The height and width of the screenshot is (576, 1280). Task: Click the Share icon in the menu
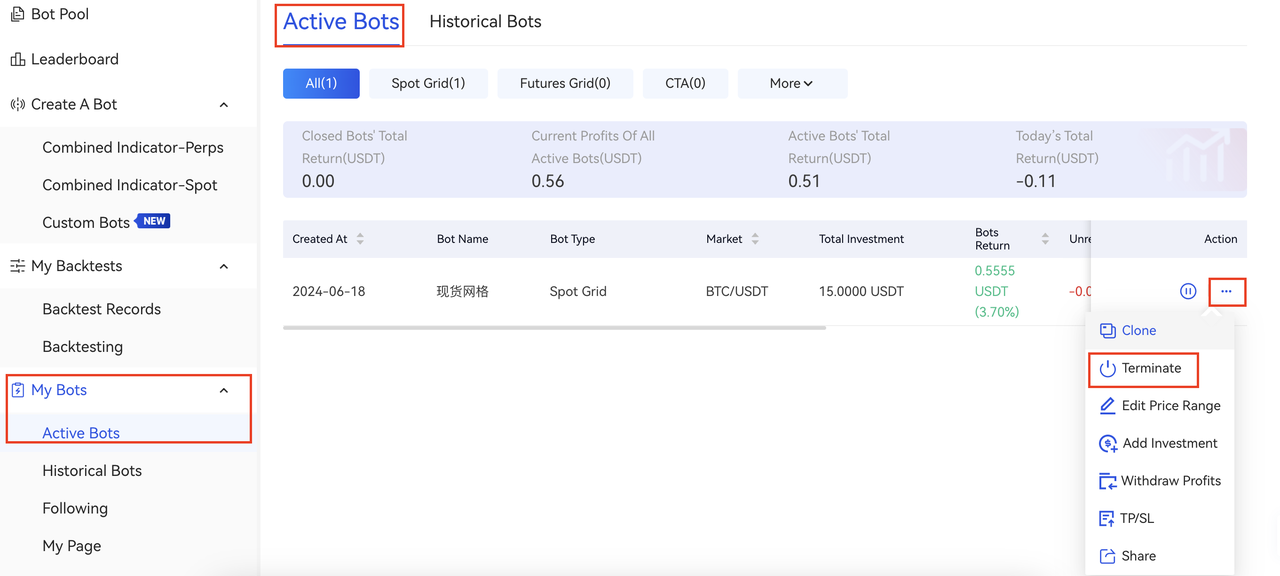(1108, 556)
